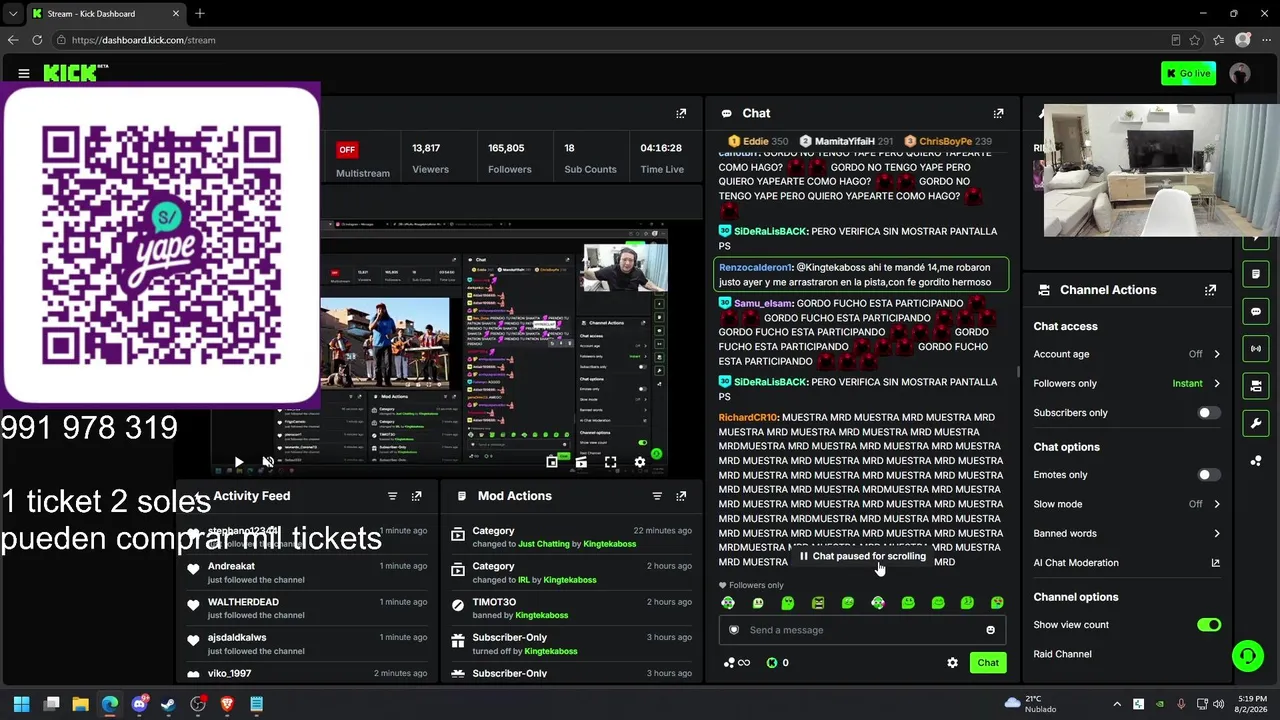Expand Account age options

point(1217,354)
